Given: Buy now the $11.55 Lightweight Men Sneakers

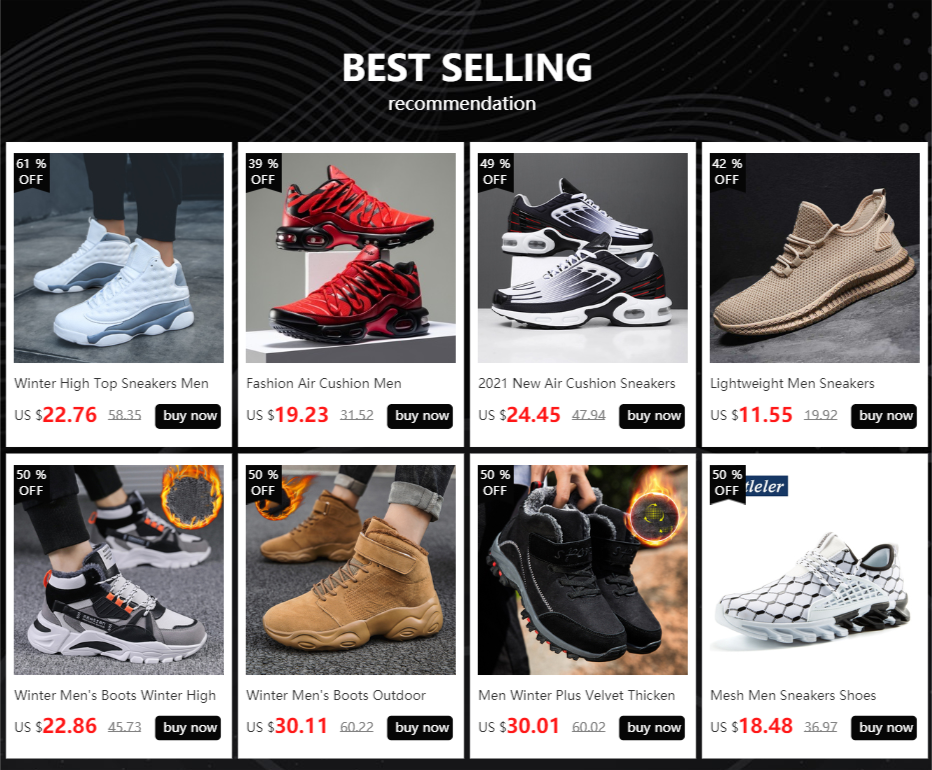Looking at the screenshot, I should [x=884, y=416].
